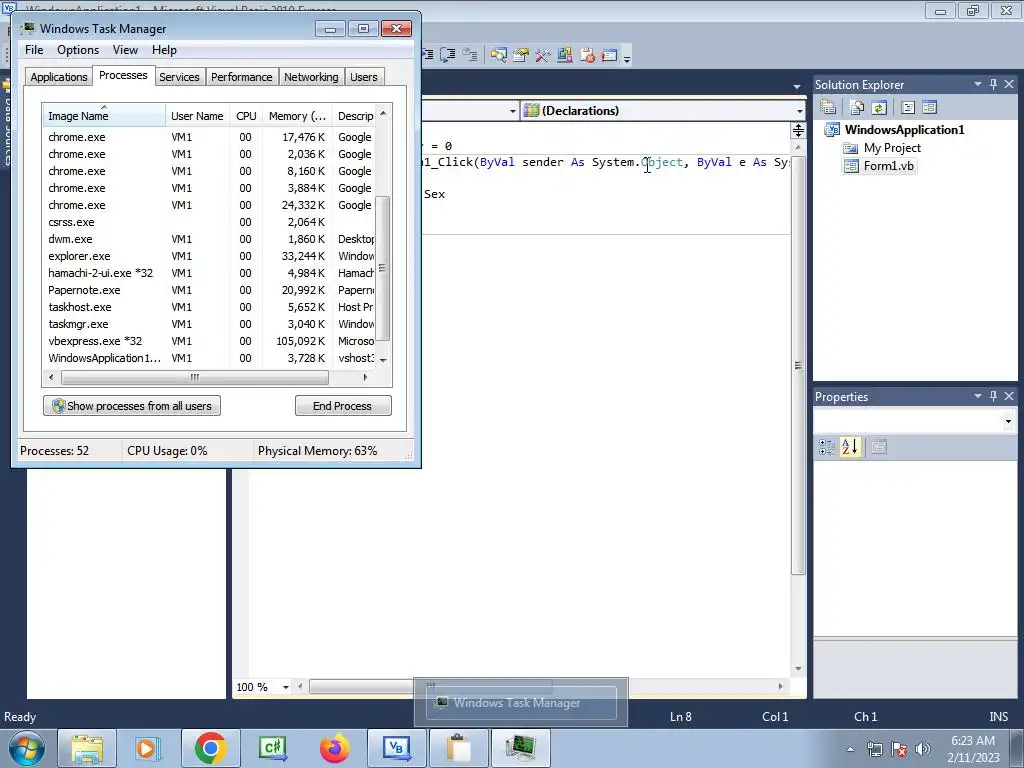Screen dimensions: 1024x768
Task: Pin the Properties panel
Action: (993, 396)
